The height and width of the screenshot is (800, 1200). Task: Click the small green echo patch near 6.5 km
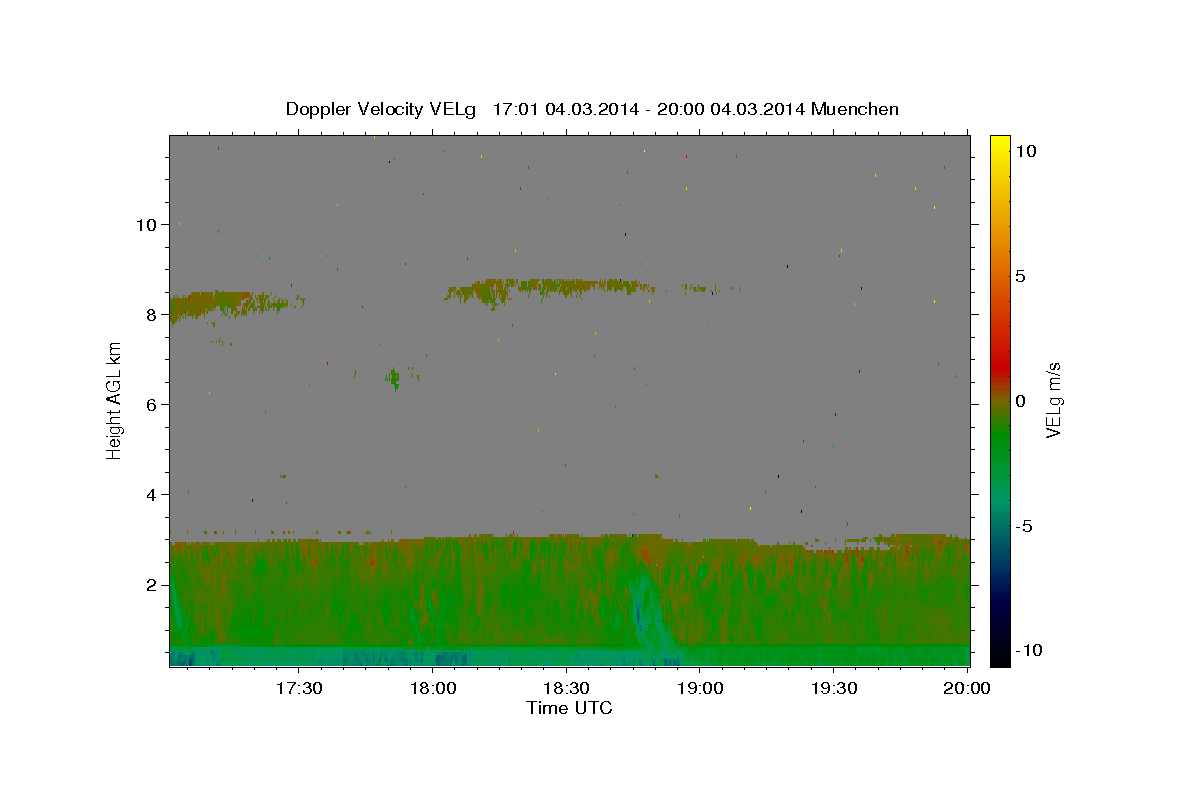click(x=394, y=378)
